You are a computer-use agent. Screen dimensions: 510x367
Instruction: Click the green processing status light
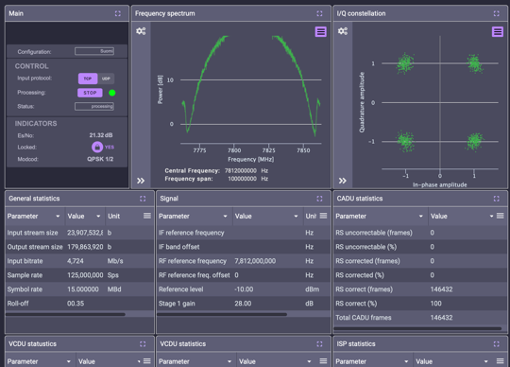pyautogui.click(x=112, y=93)
